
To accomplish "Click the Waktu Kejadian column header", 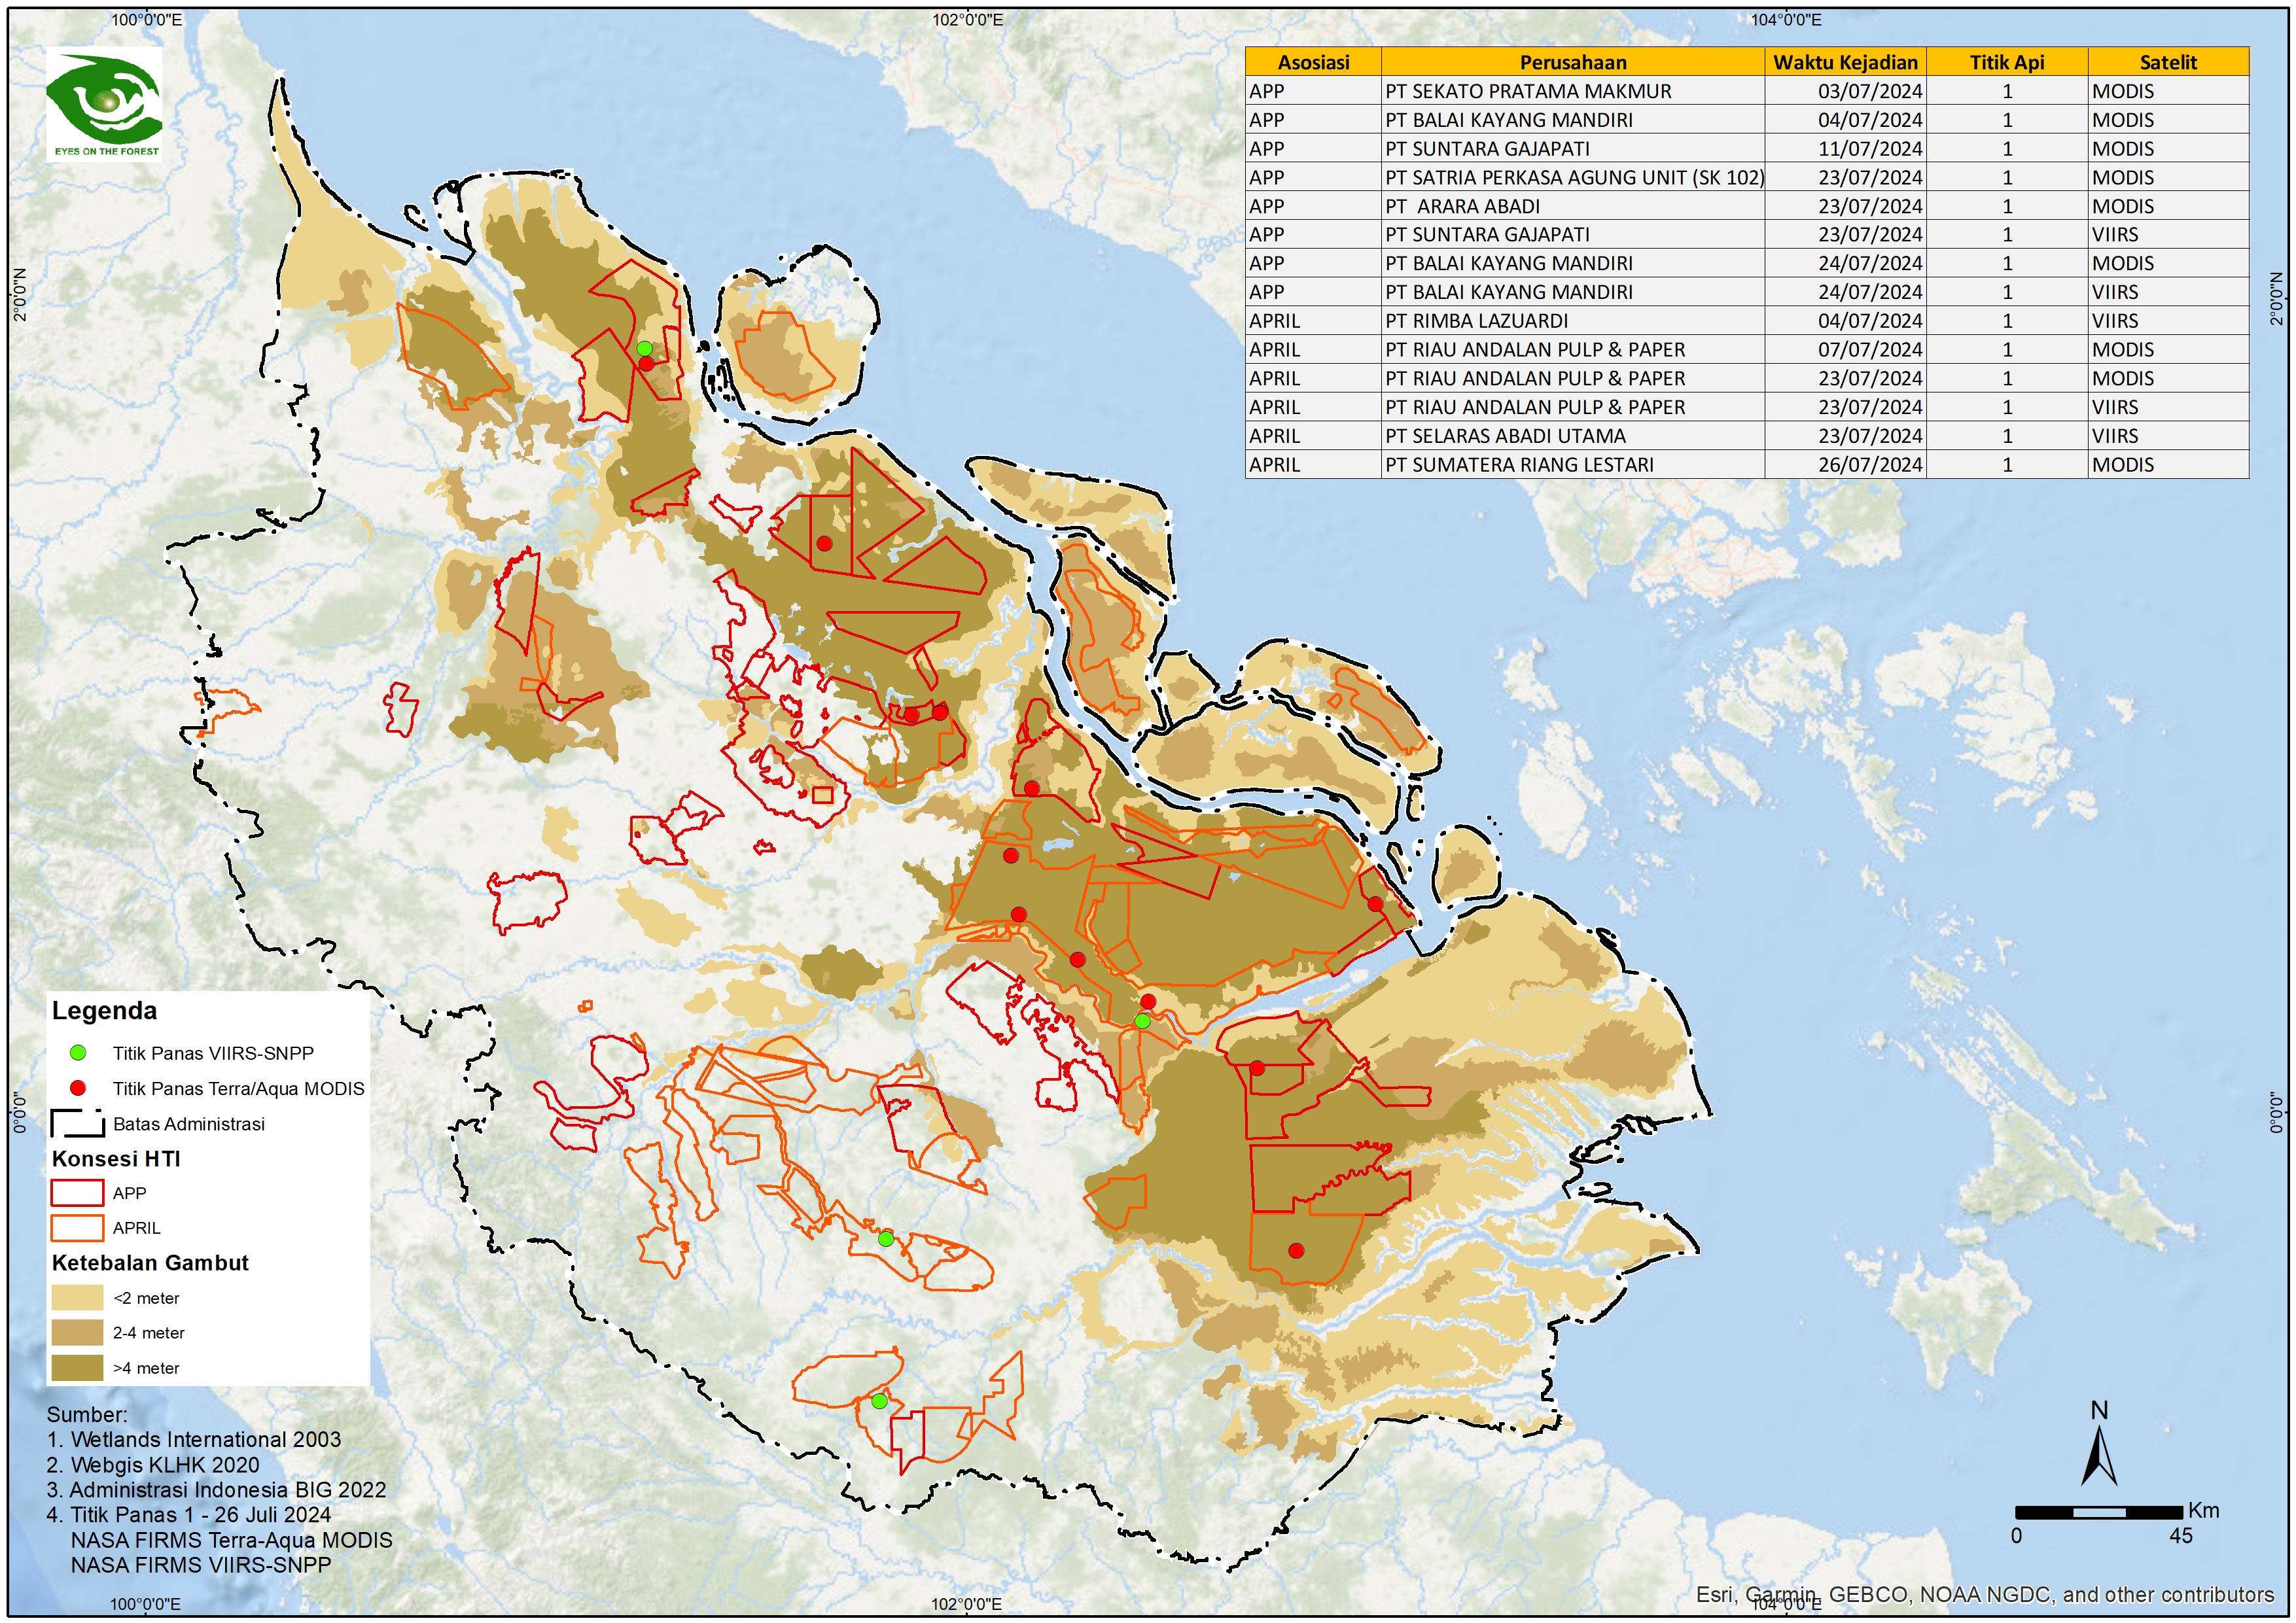I will click(x=1845, y=62).
